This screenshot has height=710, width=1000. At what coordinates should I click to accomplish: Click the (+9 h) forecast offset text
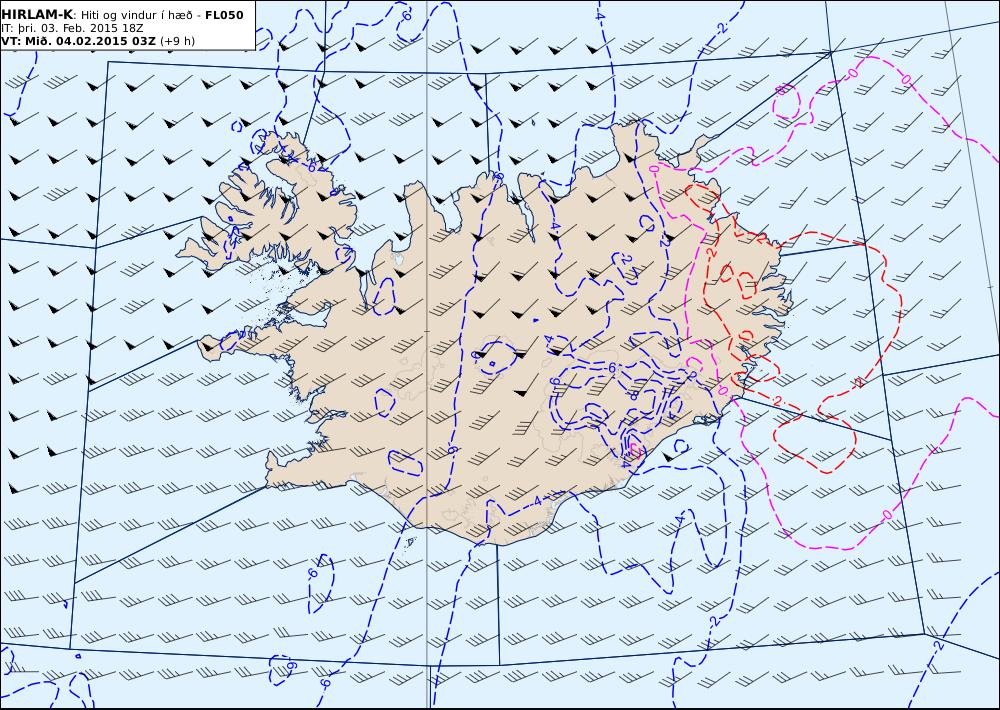click(x=177, y=41)
